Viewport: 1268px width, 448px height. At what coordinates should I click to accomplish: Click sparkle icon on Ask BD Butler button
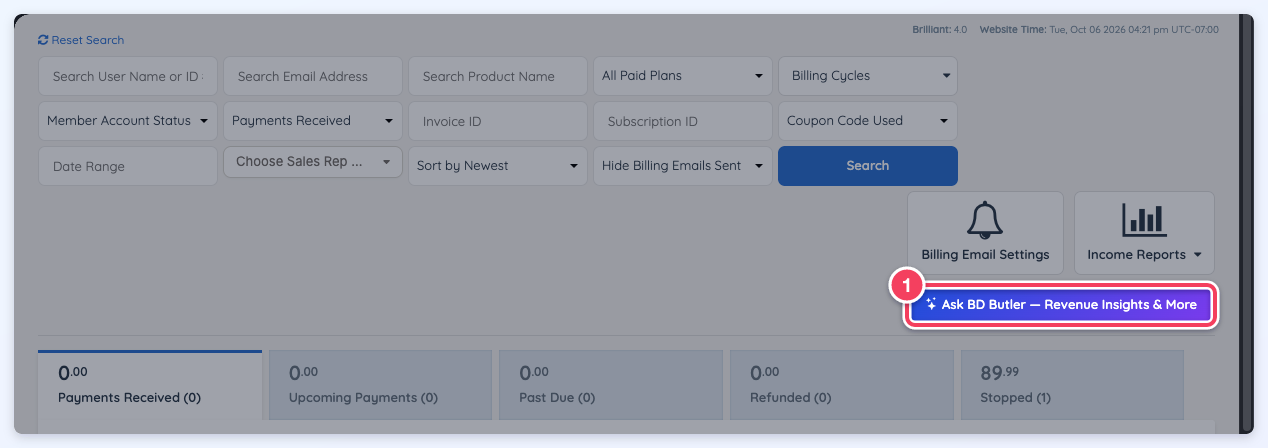(930, 304)
